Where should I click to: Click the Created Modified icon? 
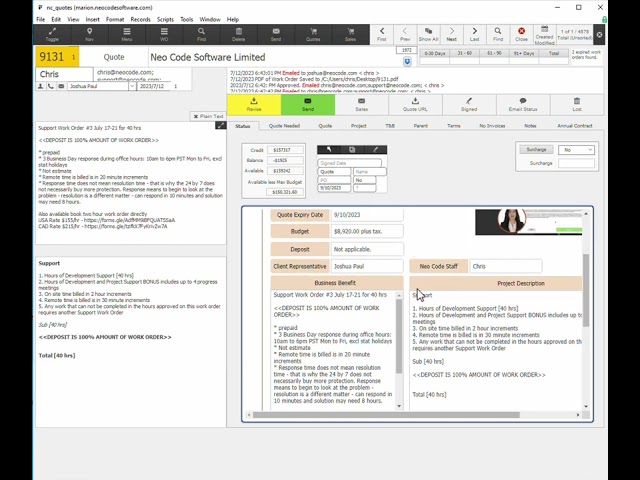pos(544,34)
